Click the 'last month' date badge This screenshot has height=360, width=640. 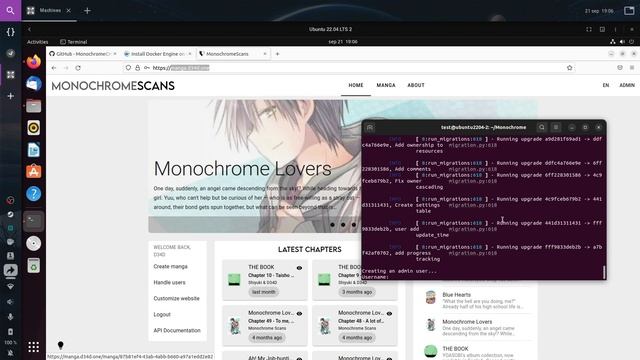[264, 292]
